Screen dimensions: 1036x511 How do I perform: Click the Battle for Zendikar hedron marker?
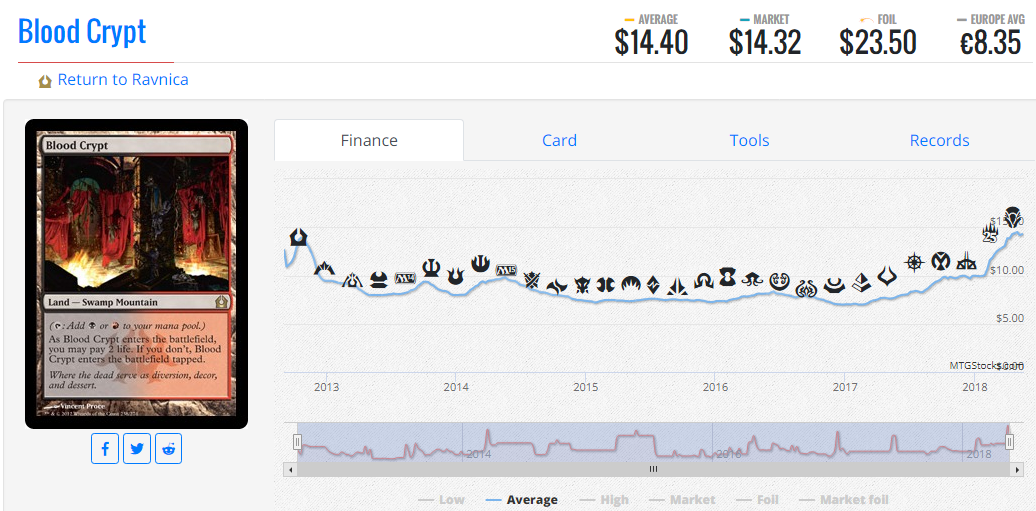[x=653, y=284]
